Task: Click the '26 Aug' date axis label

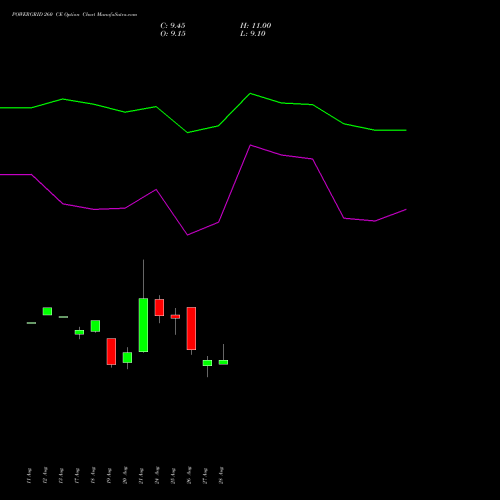Action: pyautogui.click(x=189, y=475)
